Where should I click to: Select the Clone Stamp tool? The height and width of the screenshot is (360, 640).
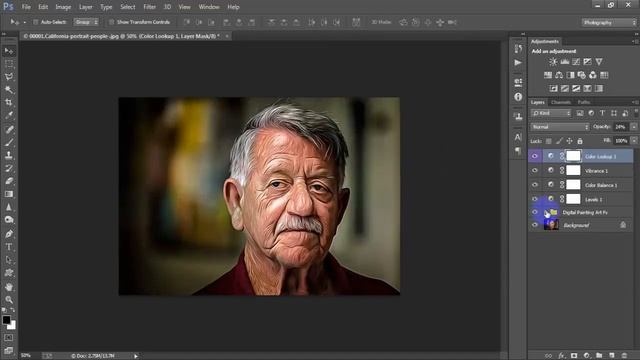[9, 155]
